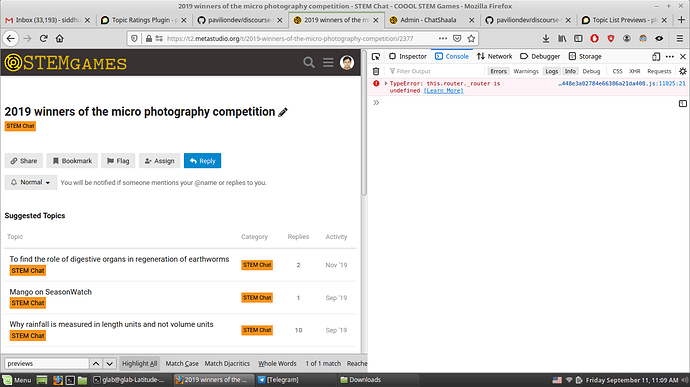Enable Whole Words in find bar
This screenshot has width=690, height=387.
pyautogui.click(x=277, y=364)
